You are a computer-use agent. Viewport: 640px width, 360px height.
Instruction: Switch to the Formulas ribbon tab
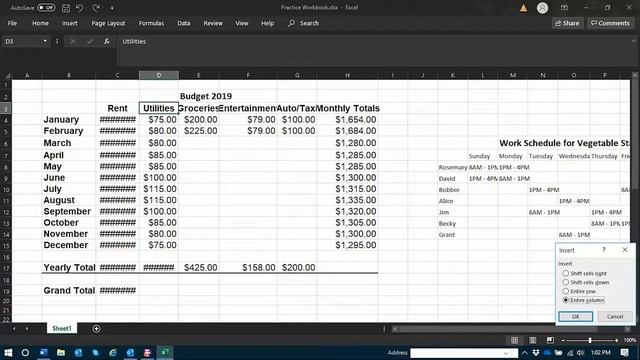point(151,23)
